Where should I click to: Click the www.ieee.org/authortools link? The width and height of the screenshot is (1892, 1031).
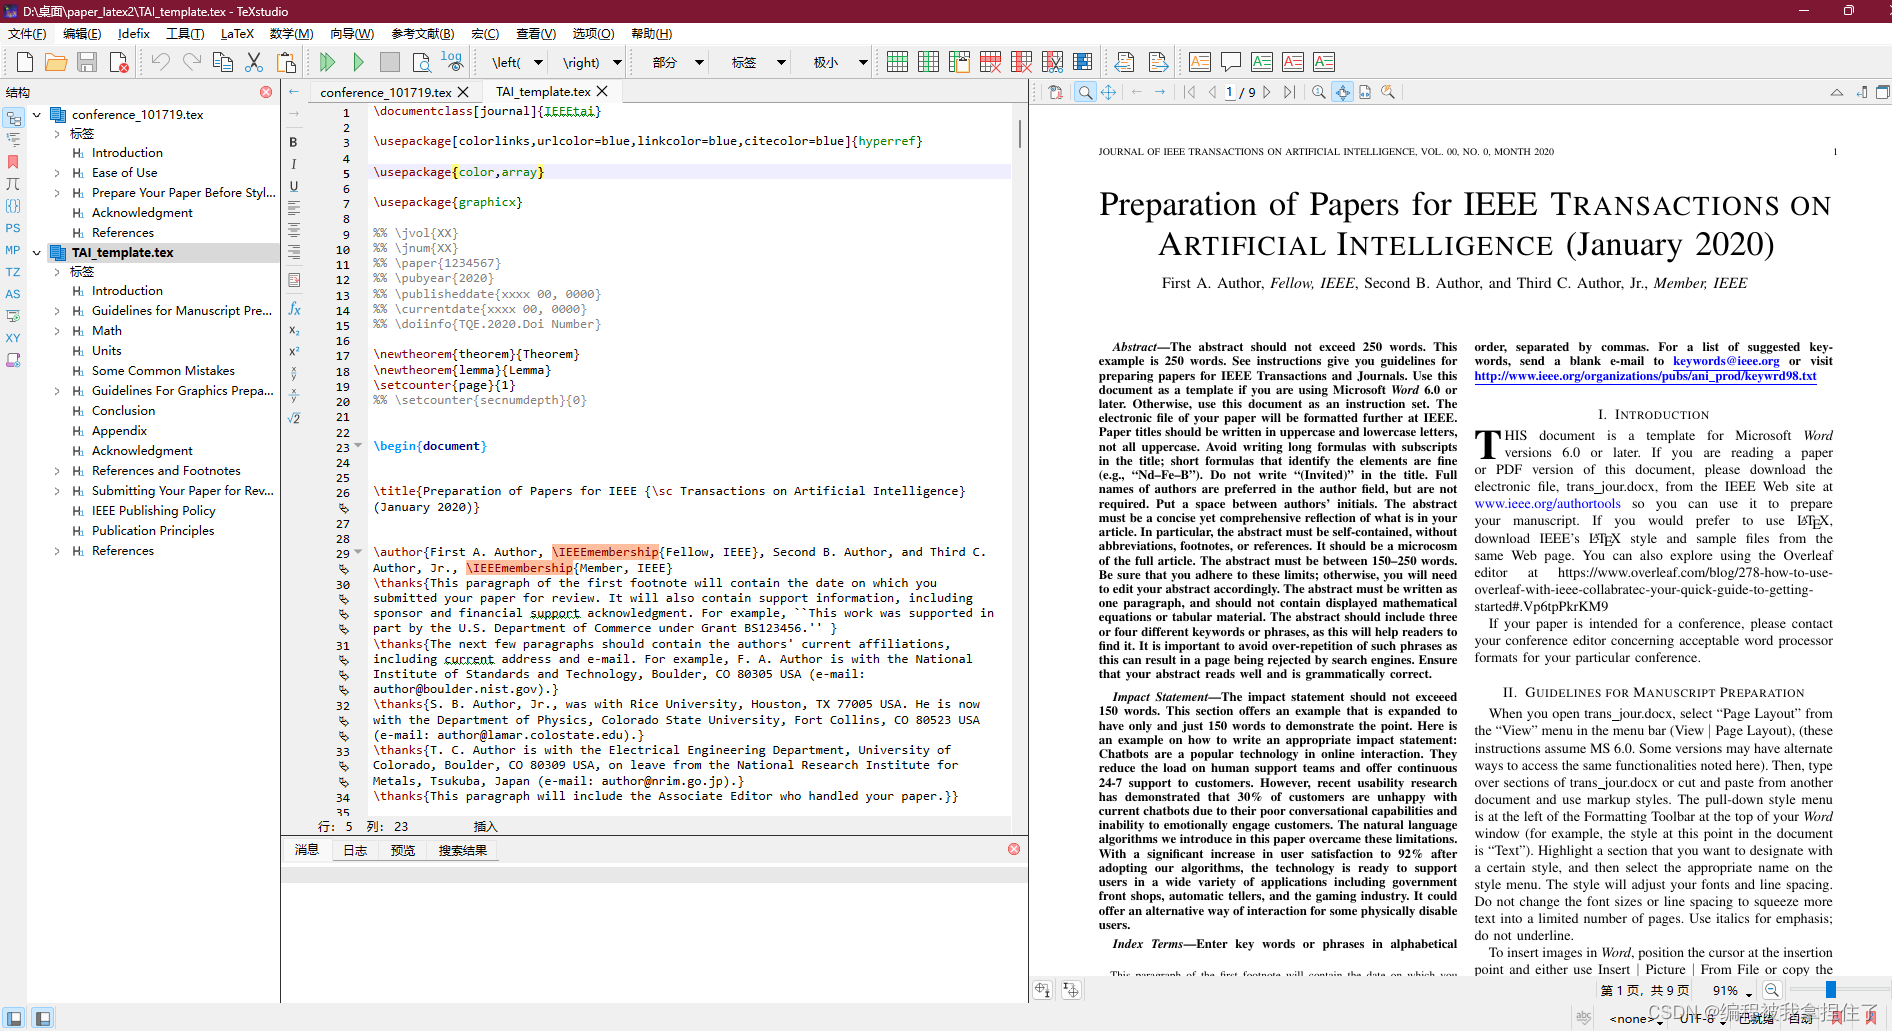pyautogui.click(x=1547, y=503)
